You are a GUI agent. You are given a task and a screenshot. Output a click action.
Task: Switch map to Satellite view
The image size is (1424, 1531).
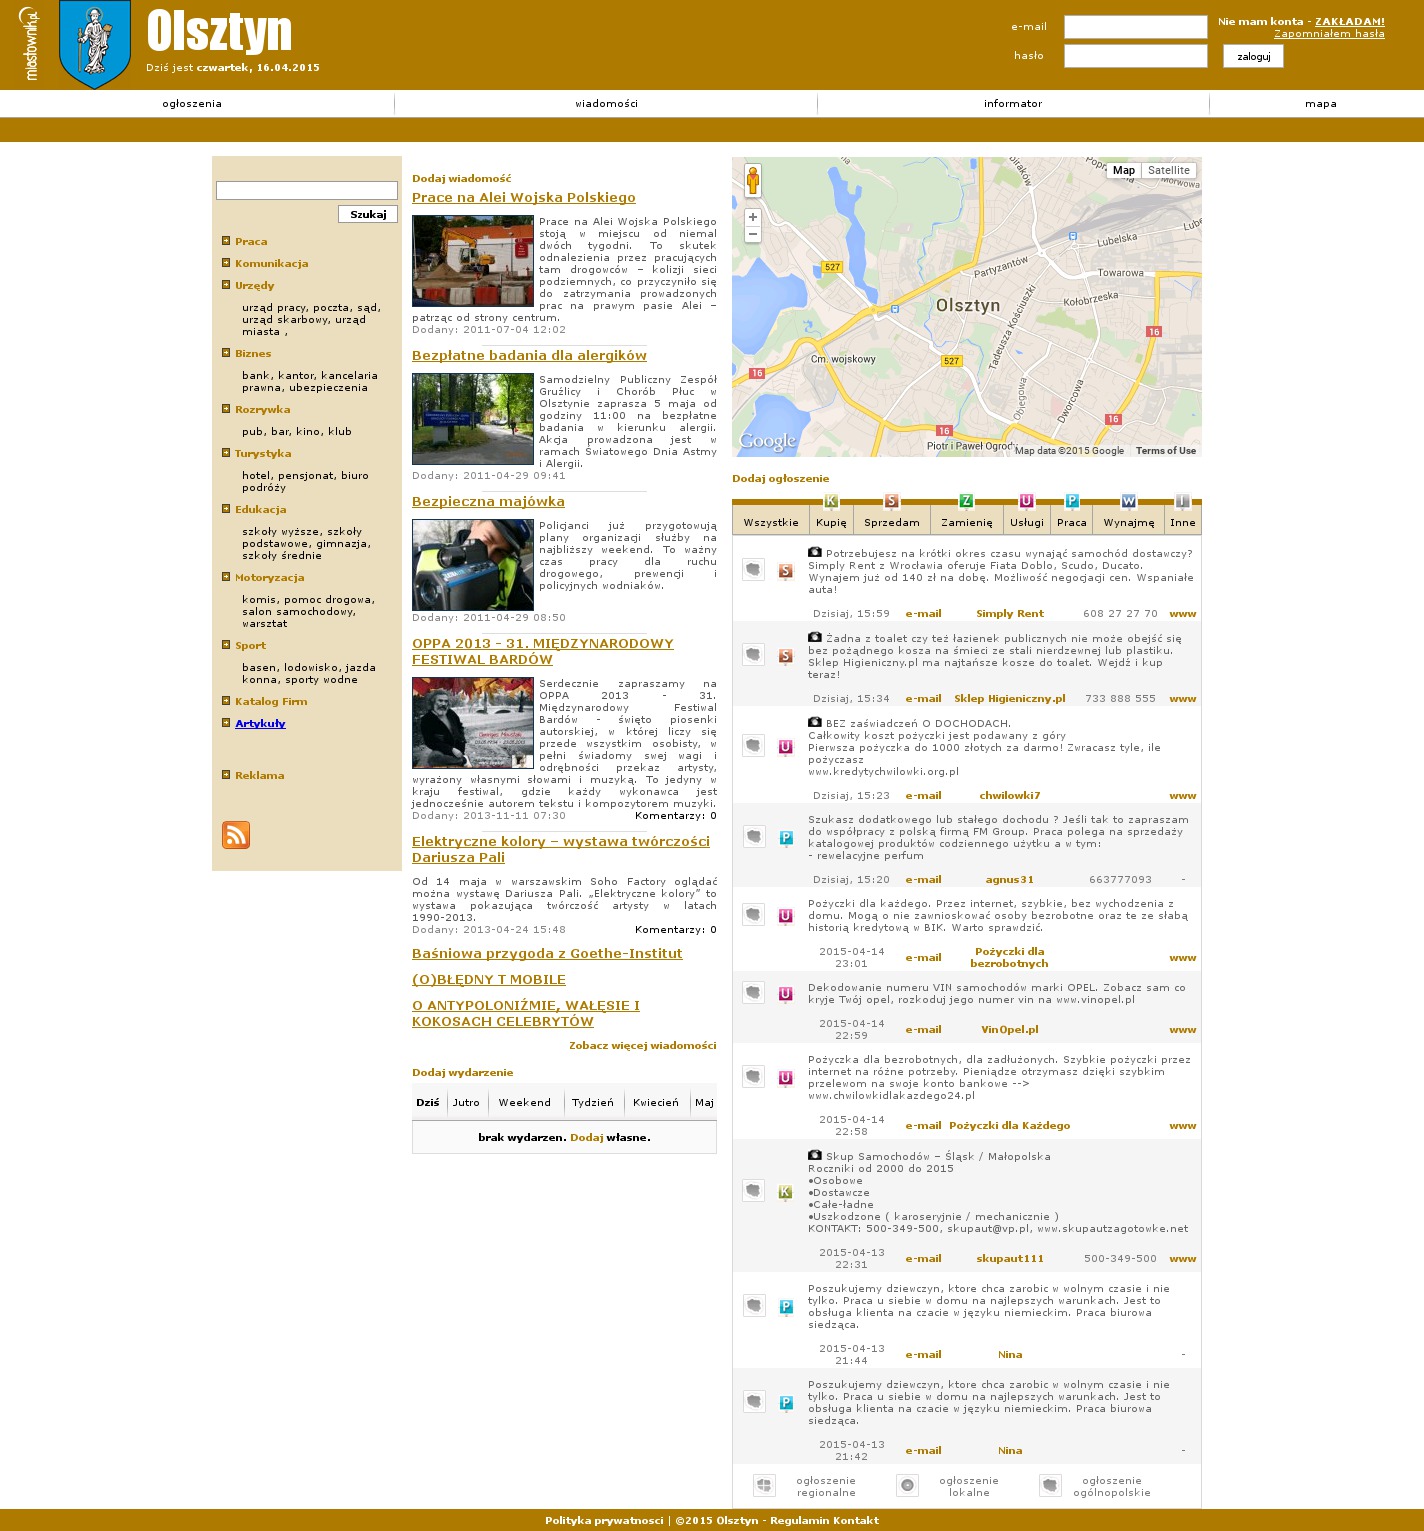[x=1168, y=170]
